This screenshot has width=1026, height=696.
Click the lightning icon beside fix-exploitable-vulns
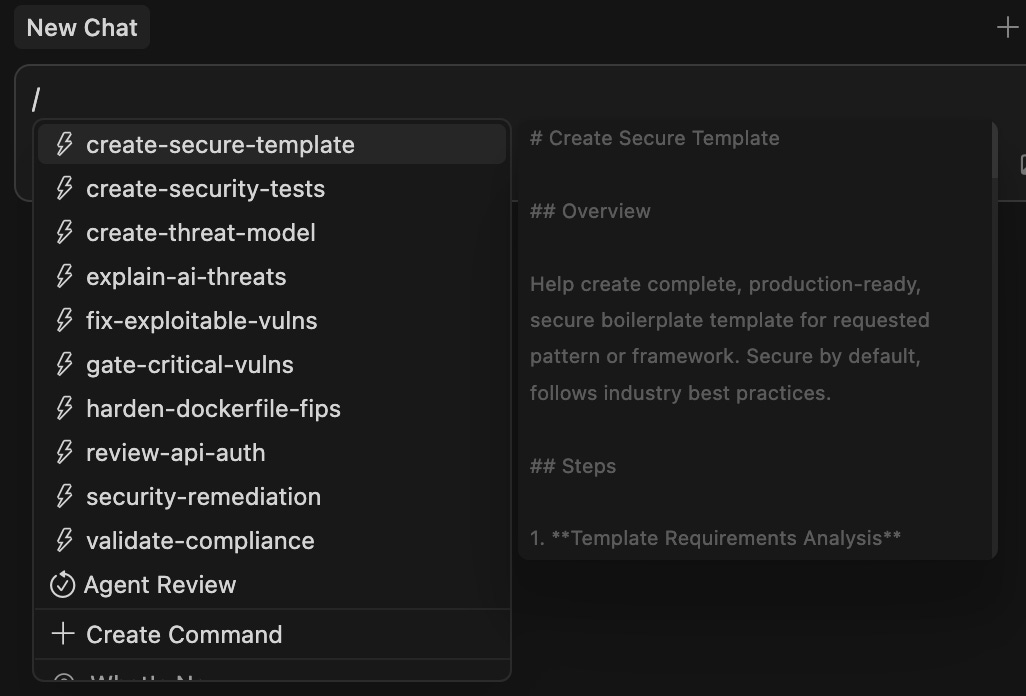(64, 321)
